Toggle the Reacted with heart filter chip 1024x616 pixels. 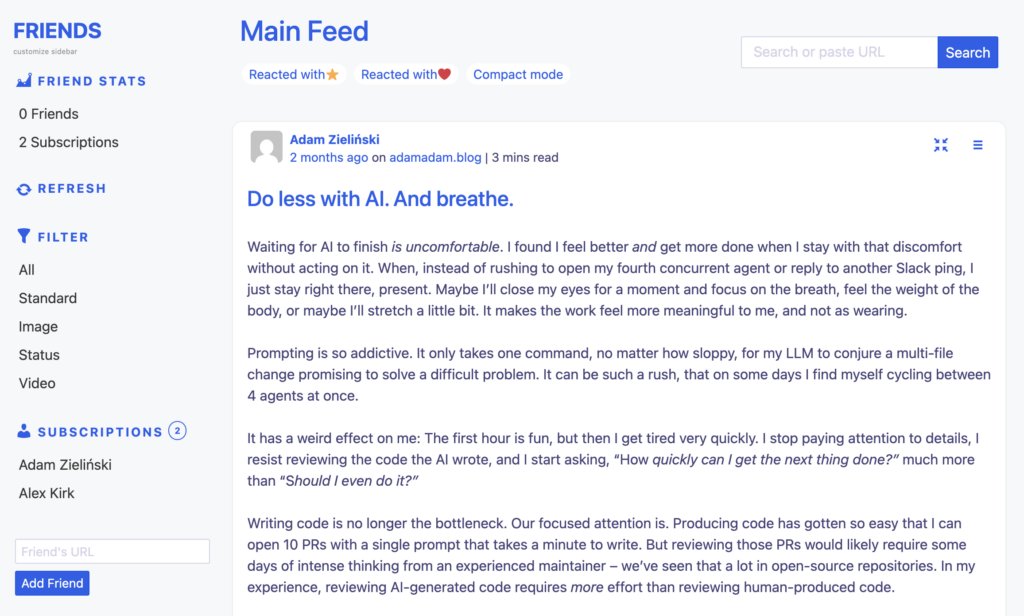tap(406, 74)
